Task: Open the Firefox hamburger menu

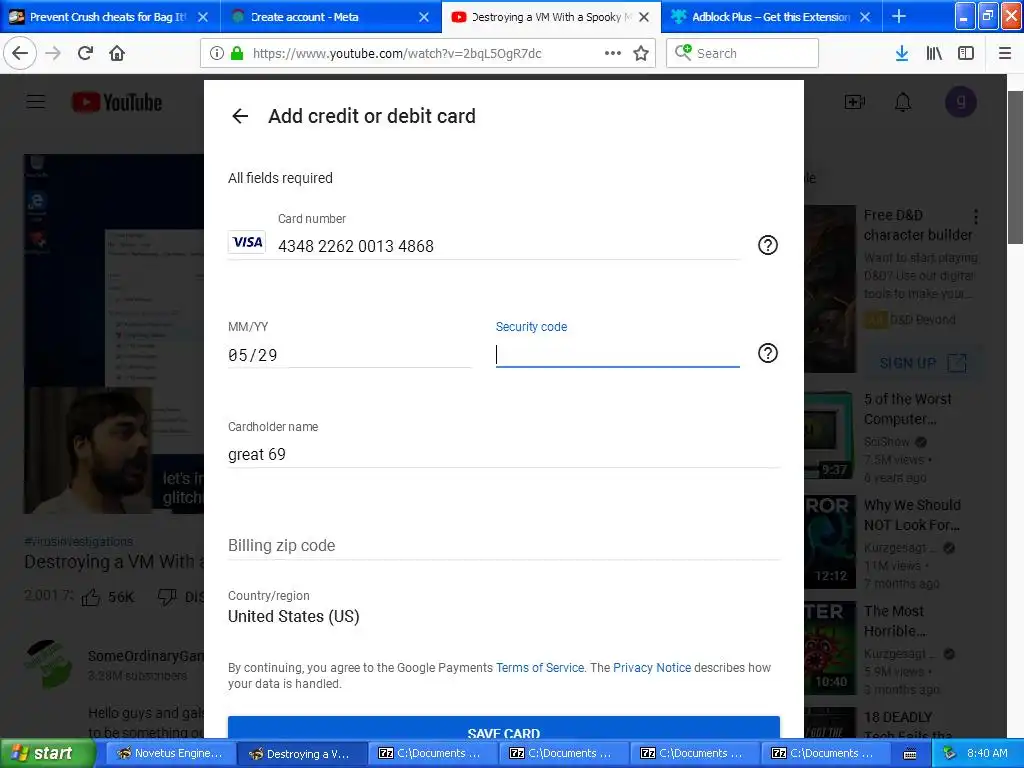Action: click(x=1005, y=53)
